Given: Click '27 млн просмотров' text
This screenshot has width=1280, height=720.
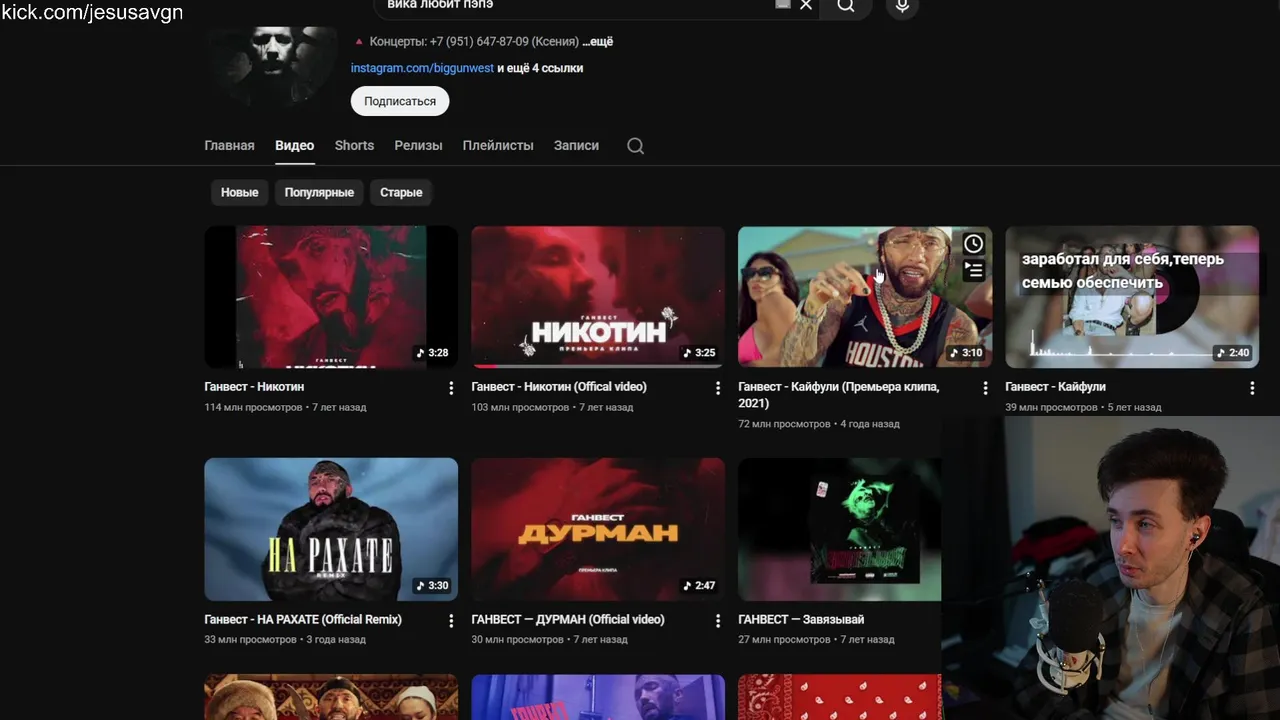Looking at the screenshot, I should coord(784,640).
